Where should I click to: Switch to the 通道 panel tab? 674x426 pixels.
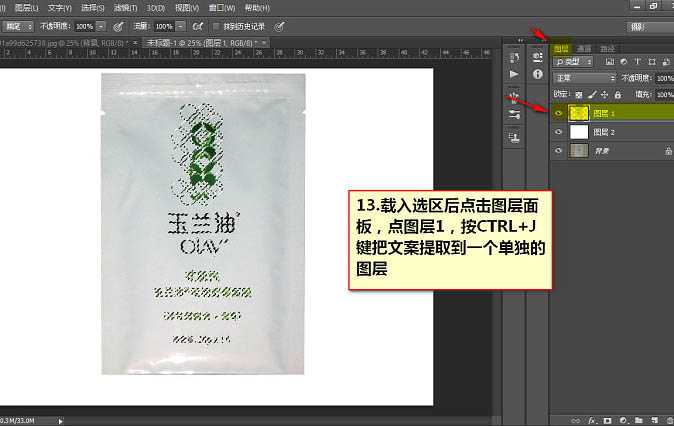[584, 47]
